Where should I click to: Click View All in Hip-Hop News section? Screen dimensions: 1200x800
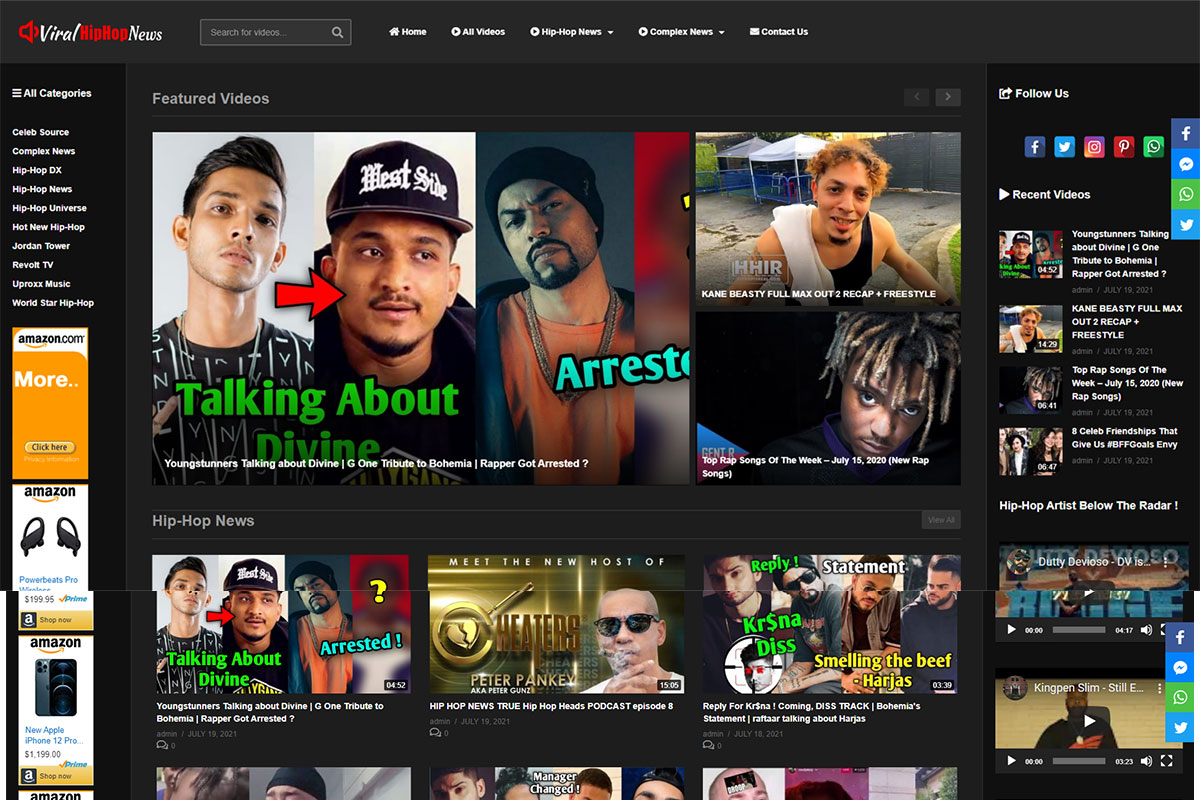pyautogui.click(x=941, y=520)
